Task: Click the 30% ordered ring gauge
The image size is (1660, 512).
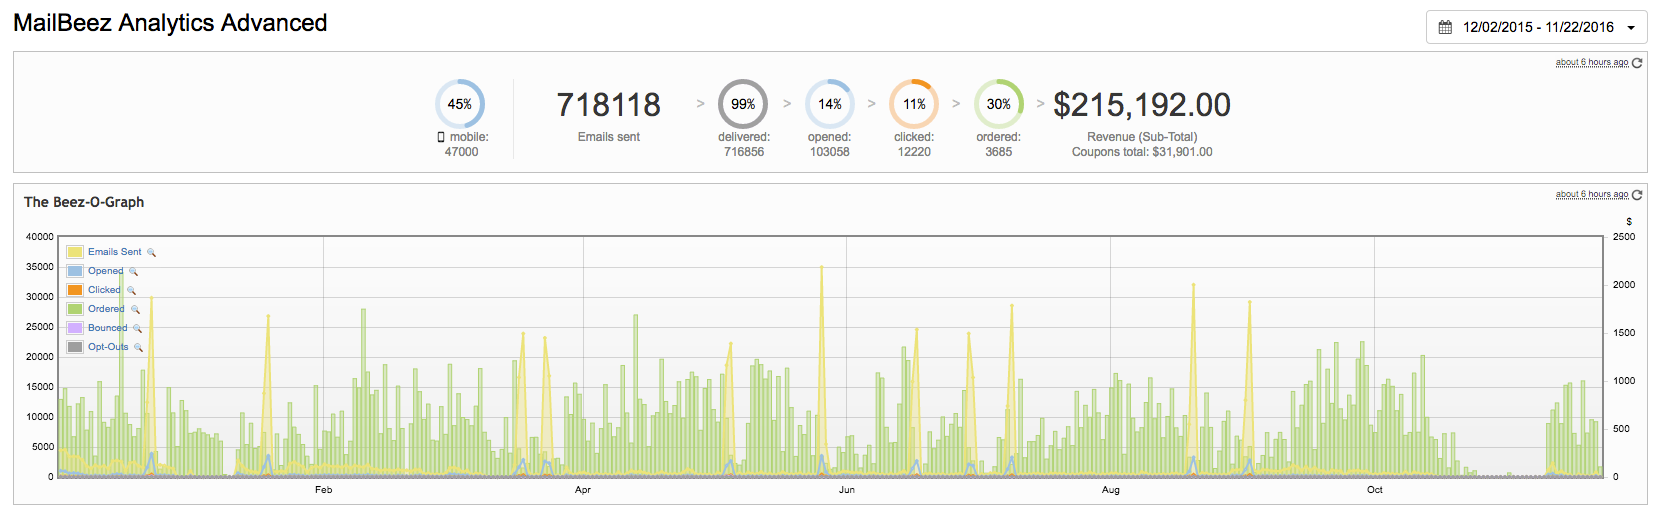Action: (x=999, y=104)
